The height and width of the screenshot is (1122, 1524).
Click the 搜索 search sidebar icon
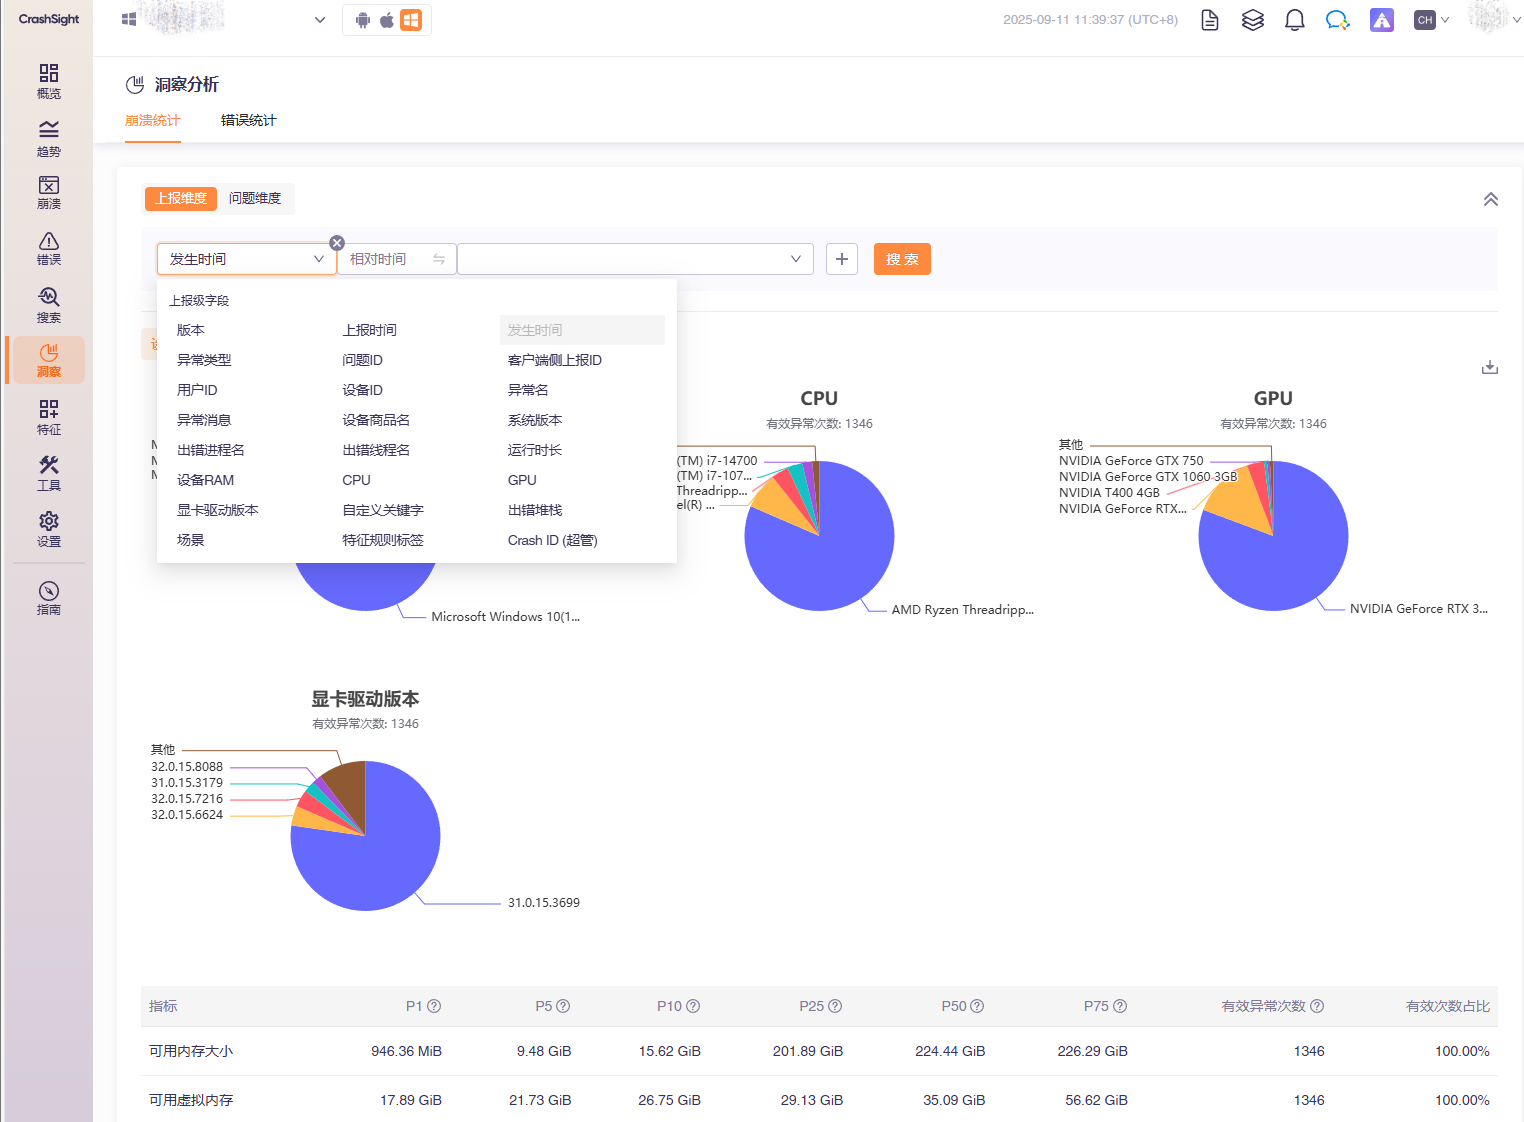48,304
